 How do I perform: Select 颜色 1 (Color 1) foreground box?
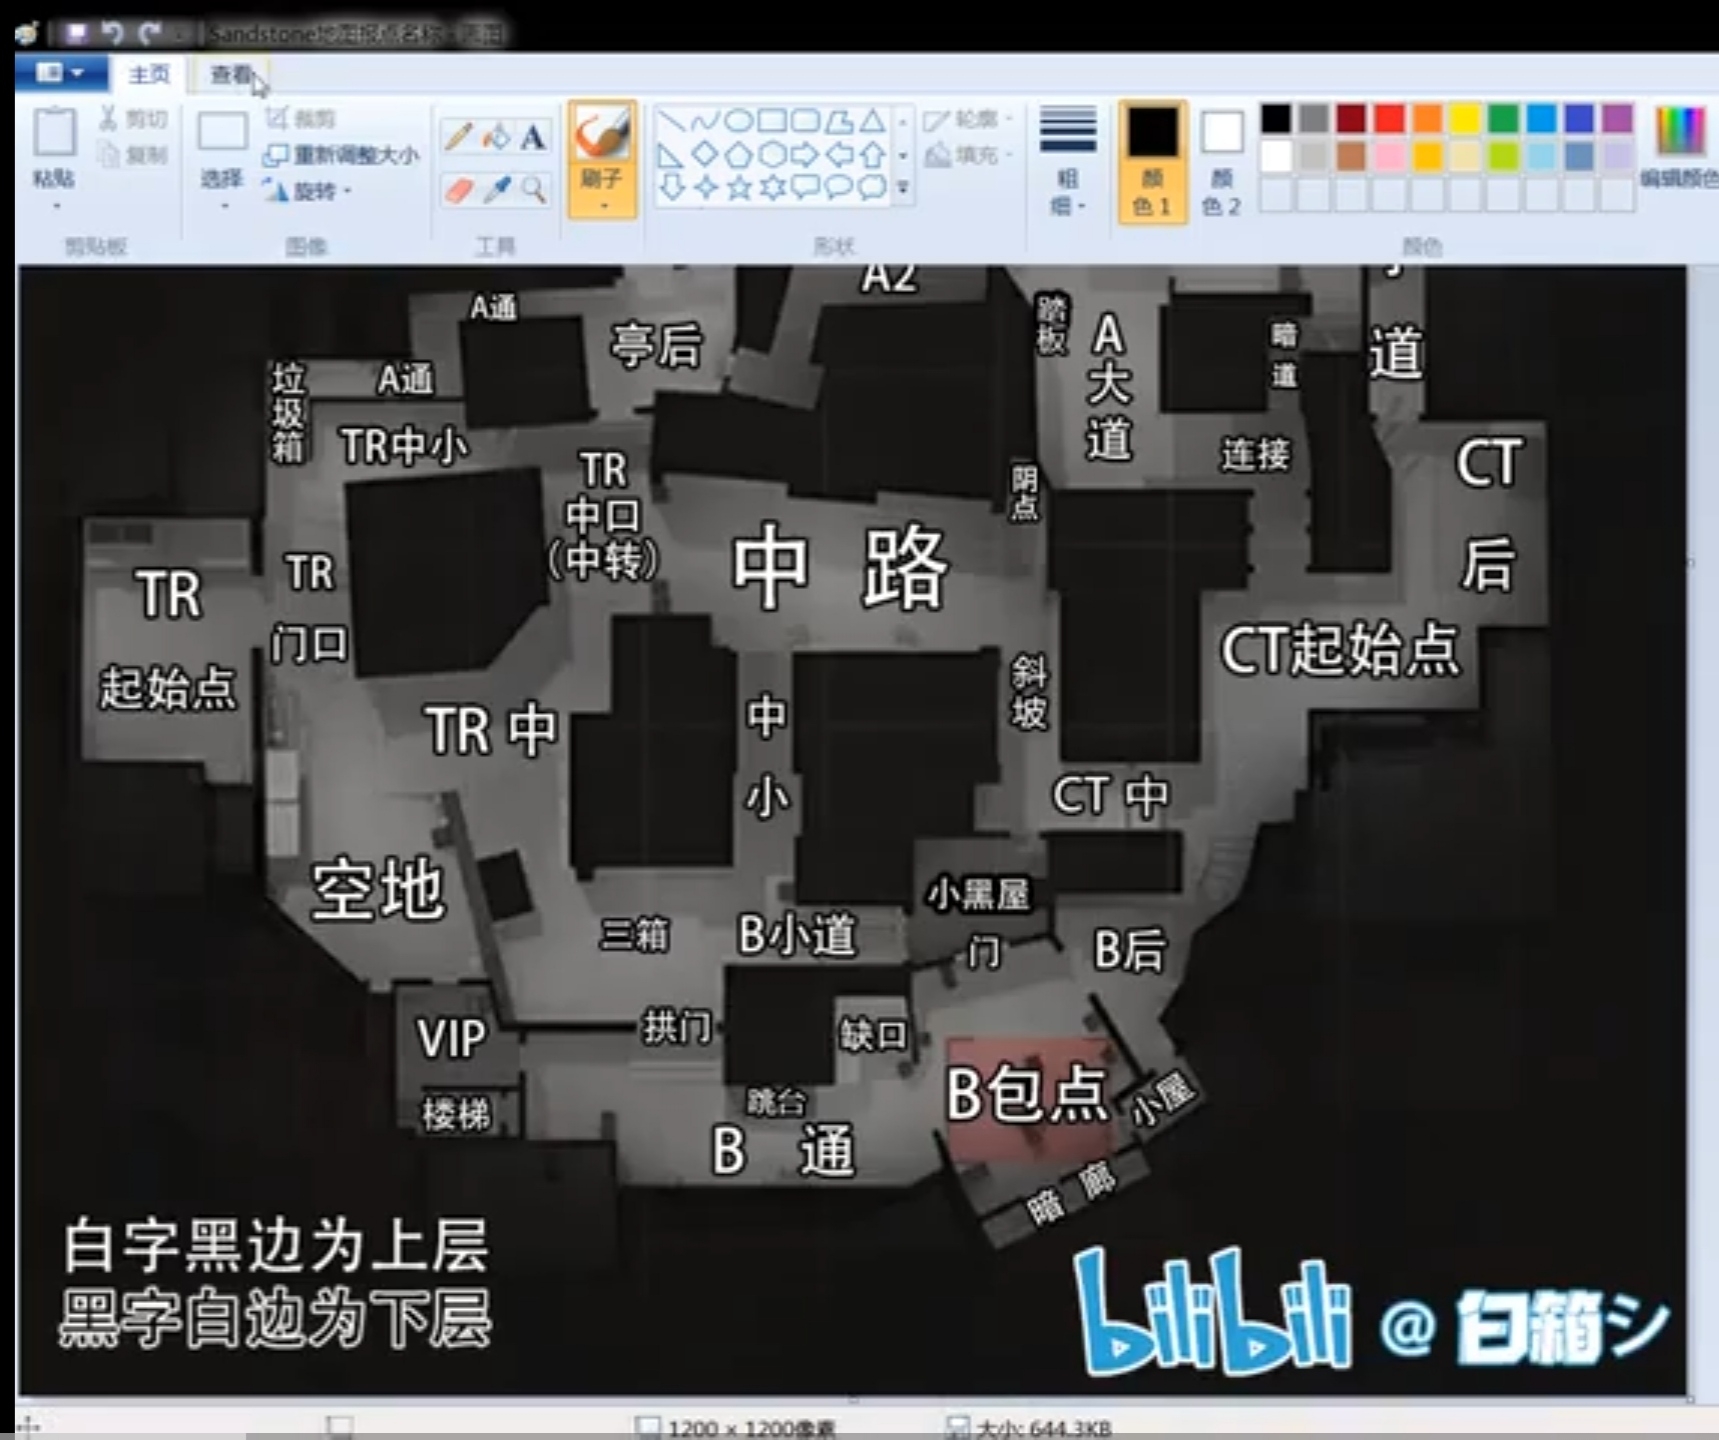[1152, 161]
